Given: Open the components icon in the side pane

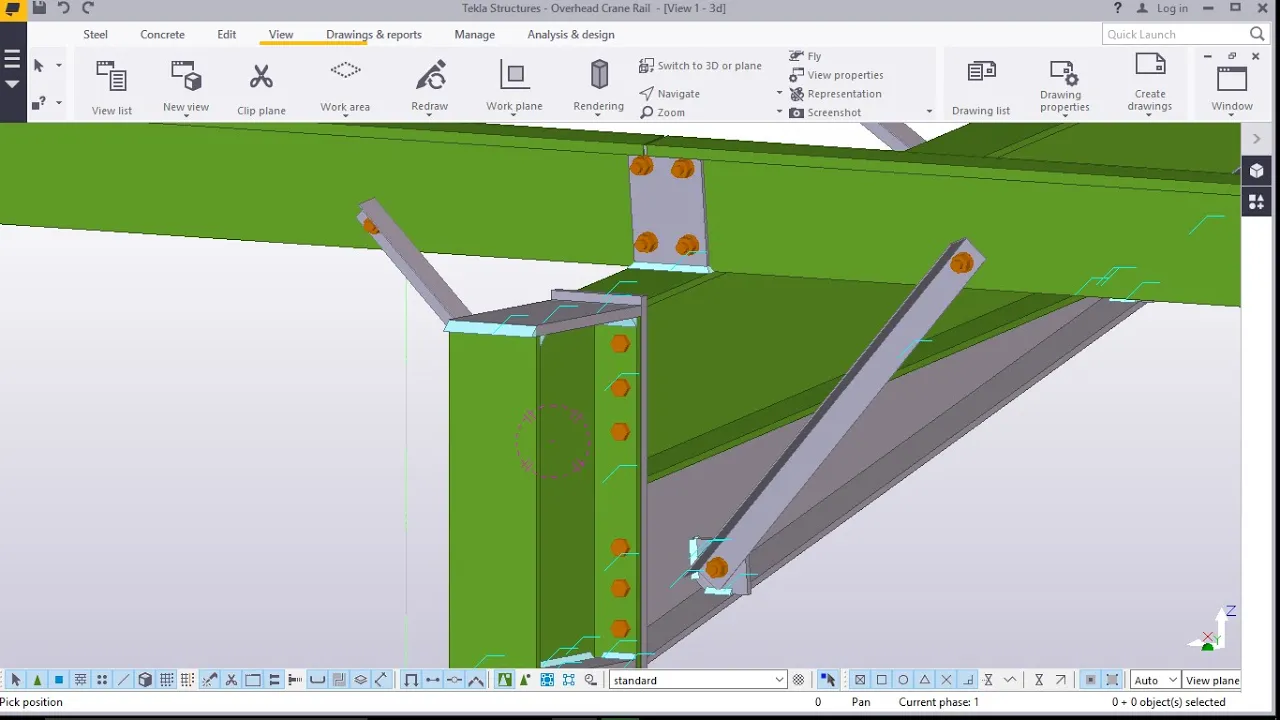Looking at the screenshot, I should point(1257,202).
